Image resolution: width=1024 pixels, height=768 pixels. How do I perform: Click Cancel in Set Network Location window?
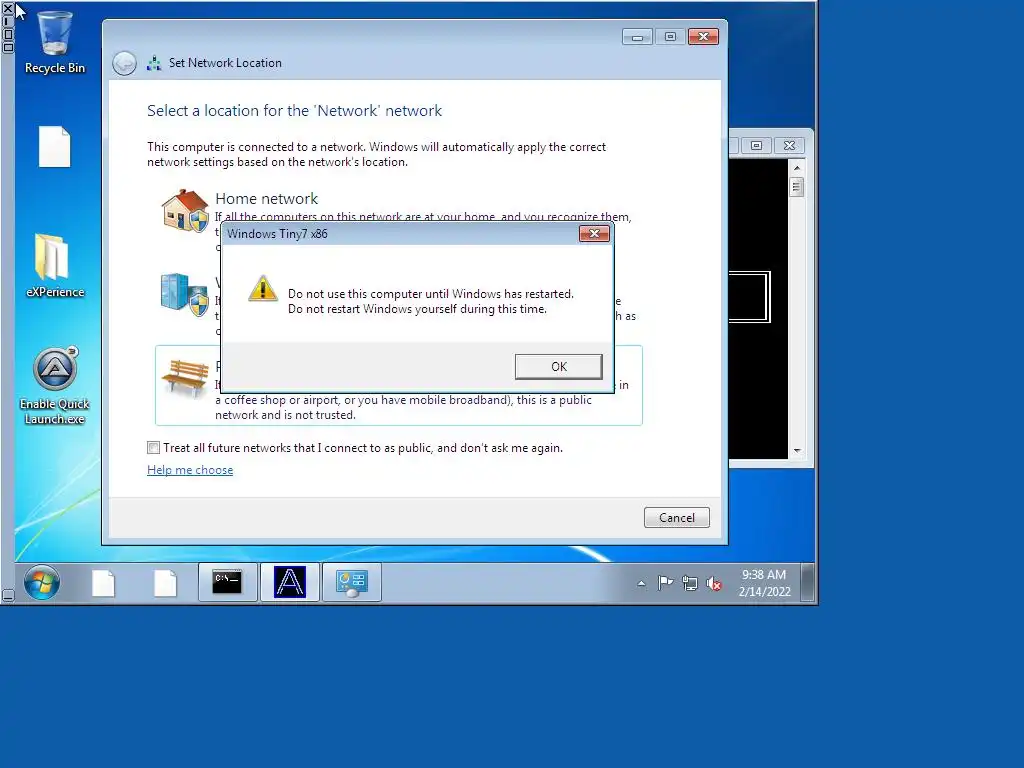(x=677, y=517)
